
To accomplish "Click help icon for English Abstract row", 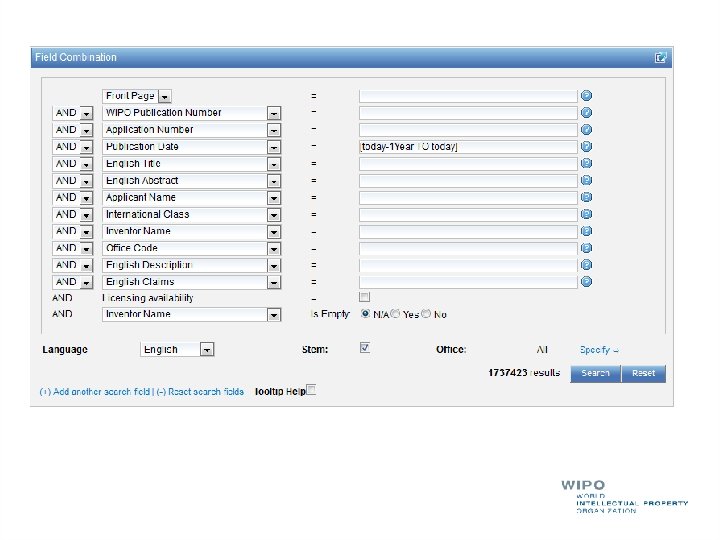I will [x=586, y=180].
